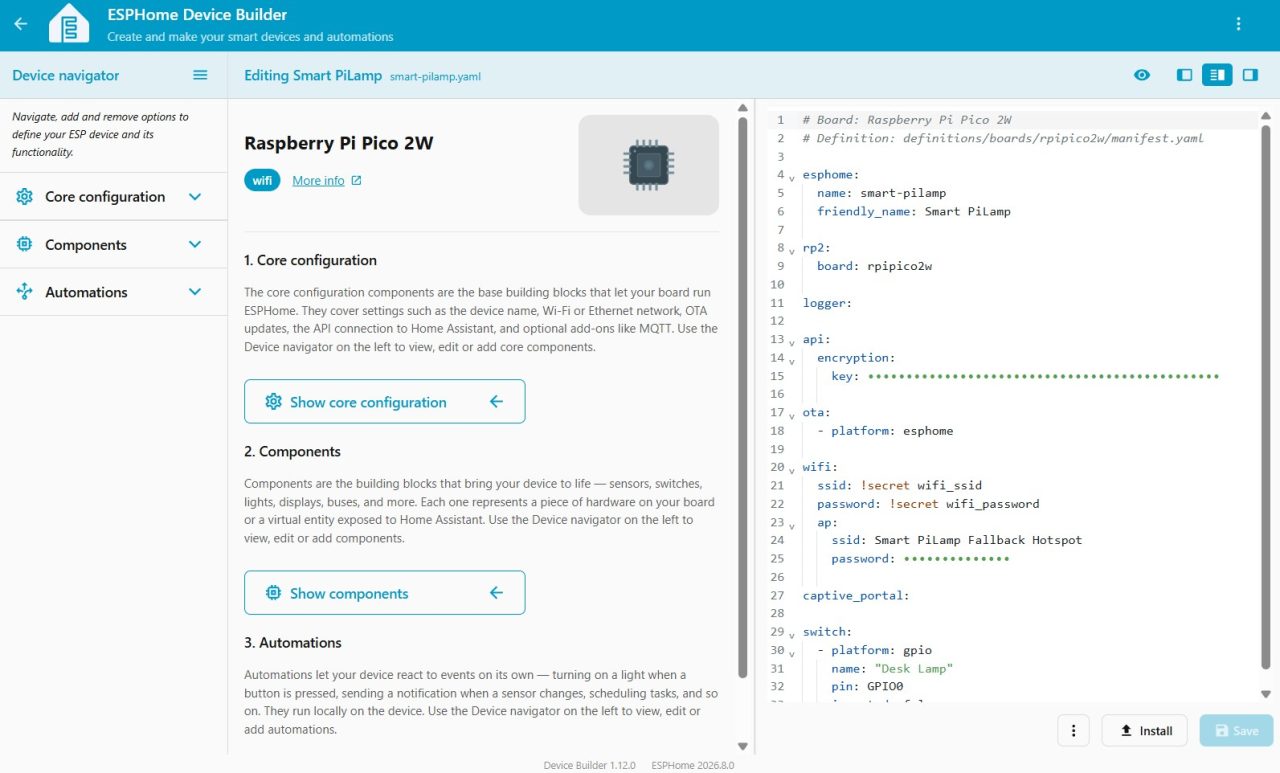Click ESPHome 2026.8.0 version text
This screenshot has width=1280, height=773.
pos(692,765)
